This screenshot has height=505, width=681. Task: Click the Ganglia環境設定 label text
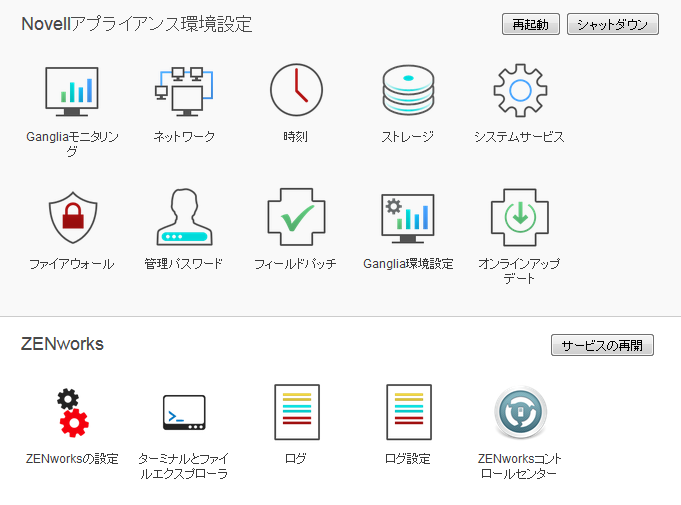(x=408, y=264)
